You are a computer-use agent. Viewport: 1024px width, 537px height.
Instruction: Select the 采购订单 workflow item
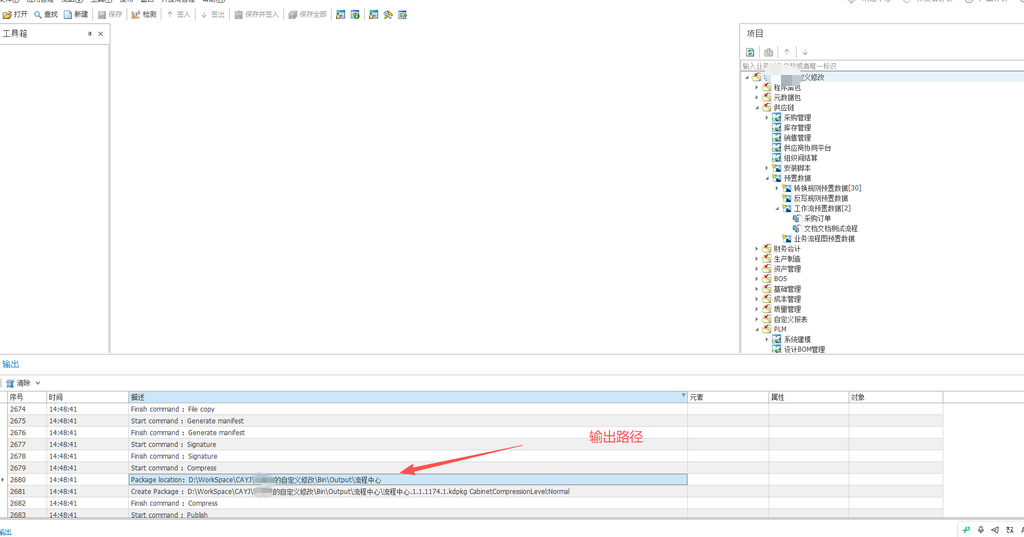817,219
